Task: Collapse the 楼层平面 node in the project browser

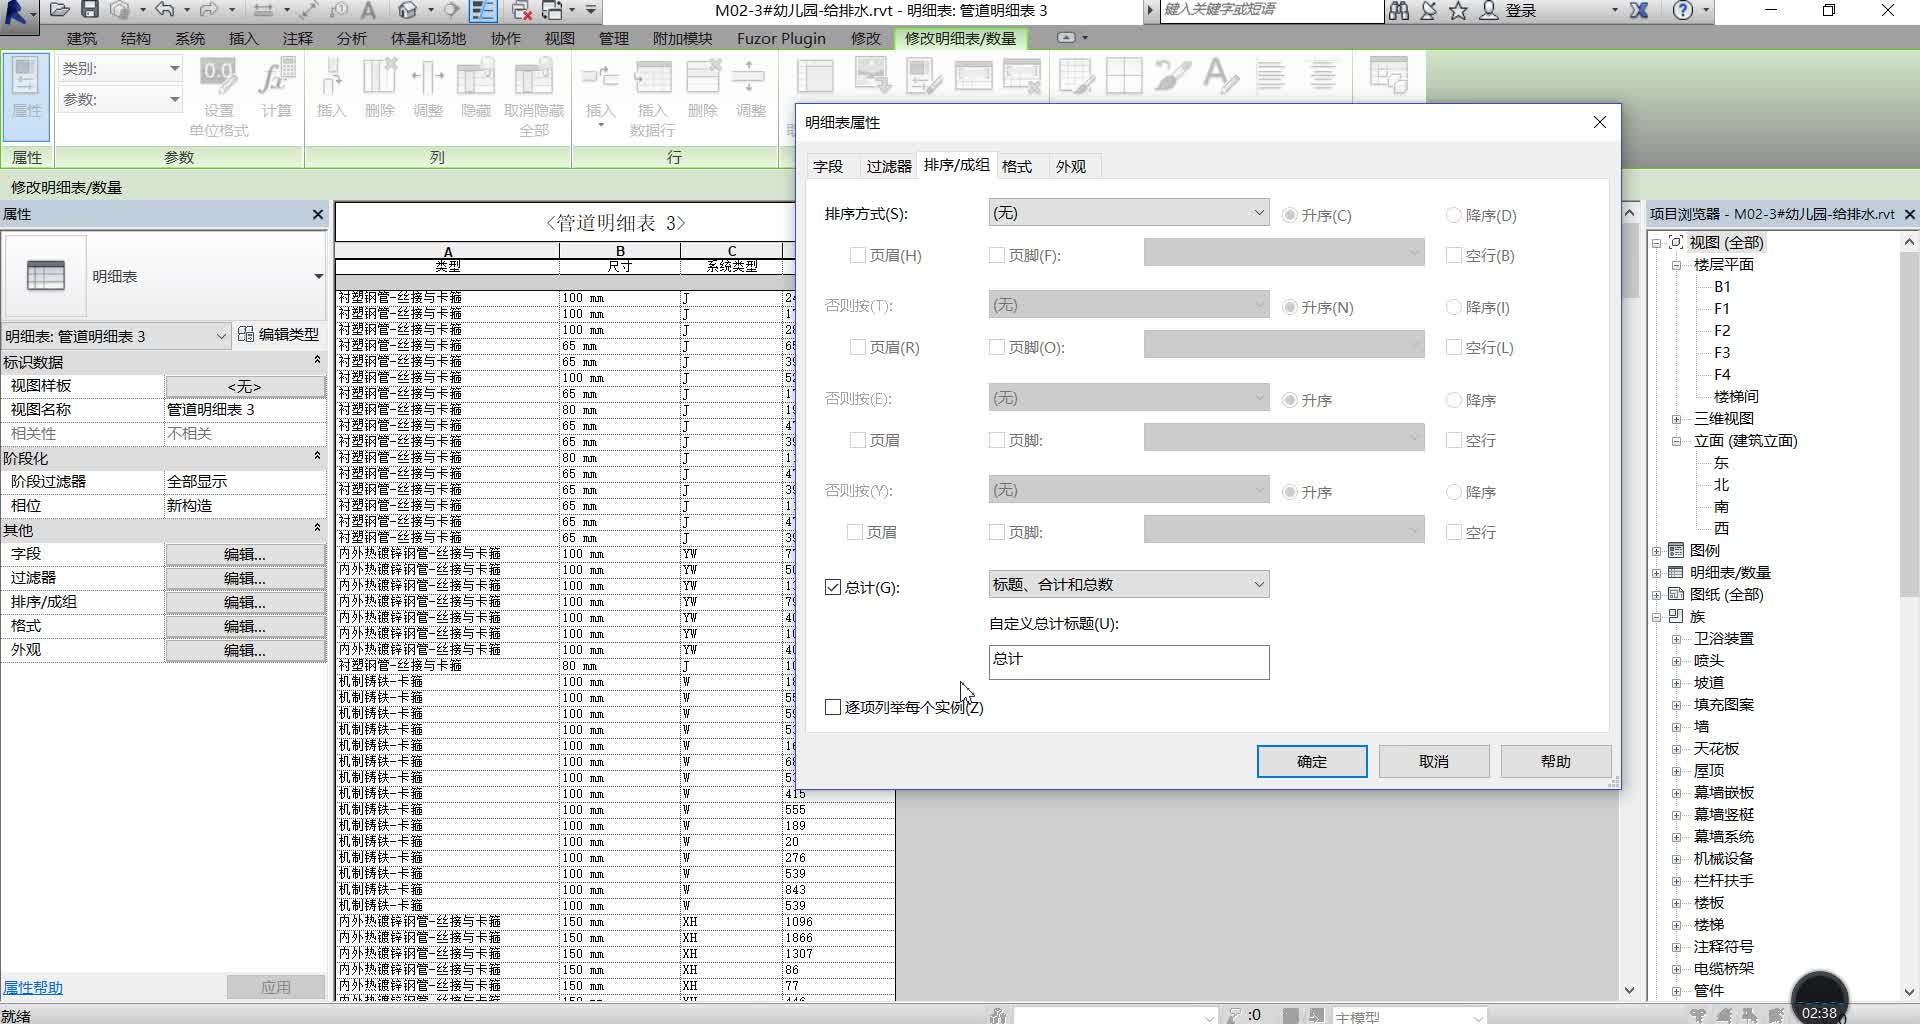Action: click(1677, 265)
